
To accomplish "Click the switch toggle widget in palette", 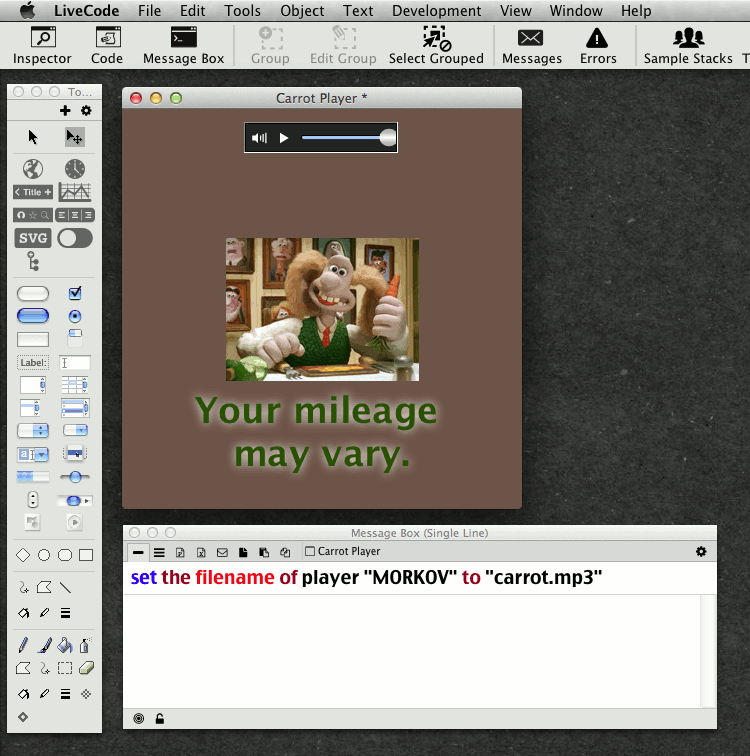I will 75,238.
